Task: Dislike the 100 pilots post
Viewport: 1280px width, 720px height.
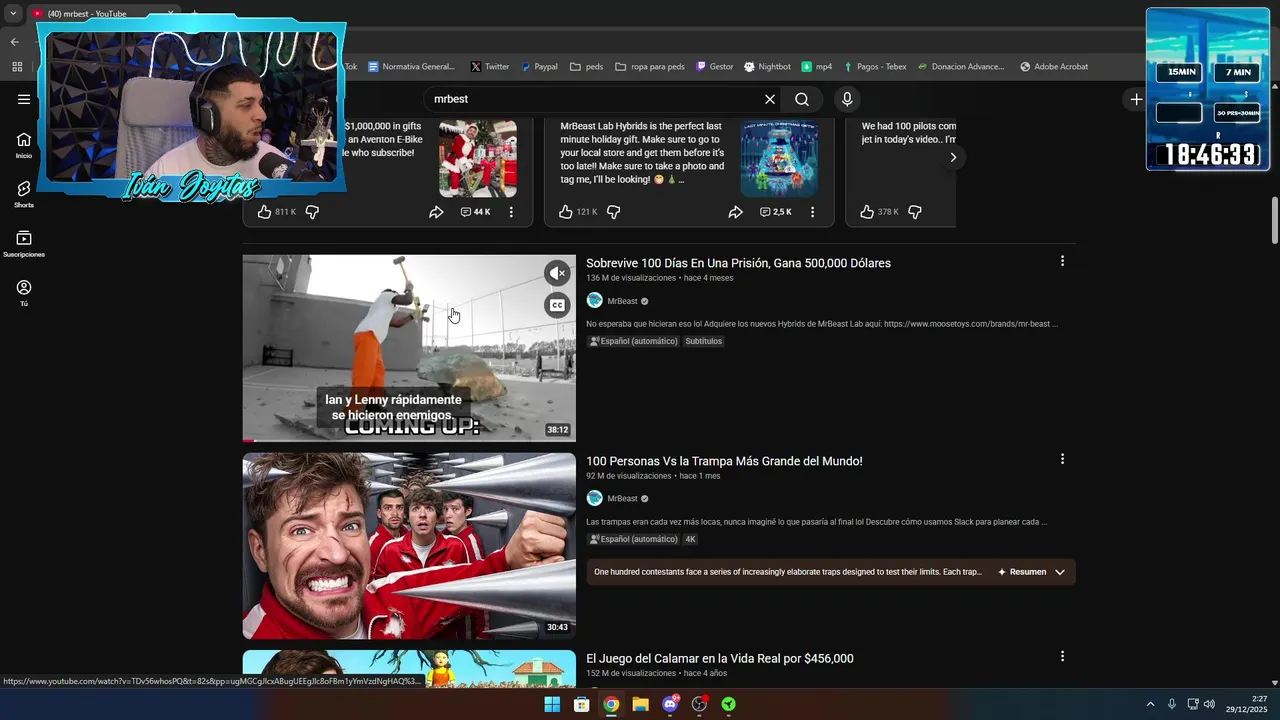Action: click(915, 212)
